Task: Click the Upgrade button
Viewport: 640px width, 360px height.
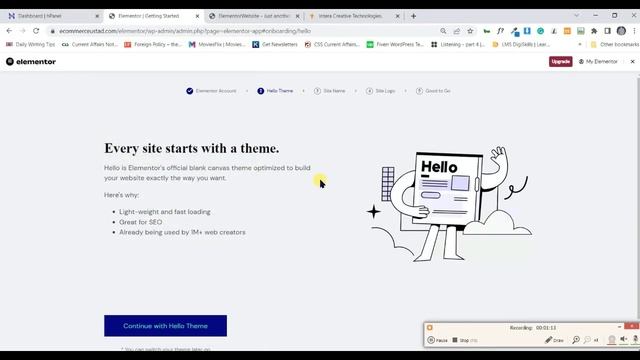Action: pyautogui.click(x=560, y=62)
